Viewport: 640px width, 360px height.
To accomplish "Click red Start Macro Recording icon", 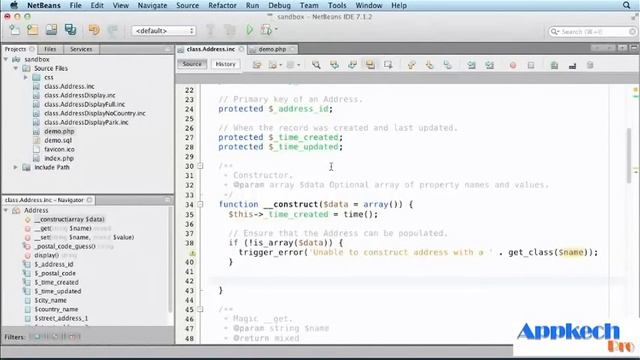I will coord(513,65).
